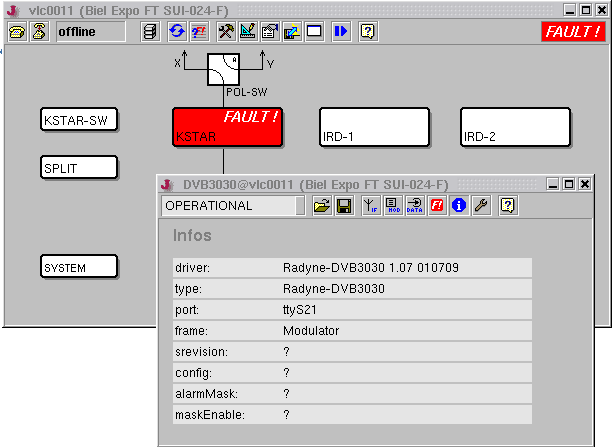Open the hammer and wrench tools icon

[x=226, y=31]
